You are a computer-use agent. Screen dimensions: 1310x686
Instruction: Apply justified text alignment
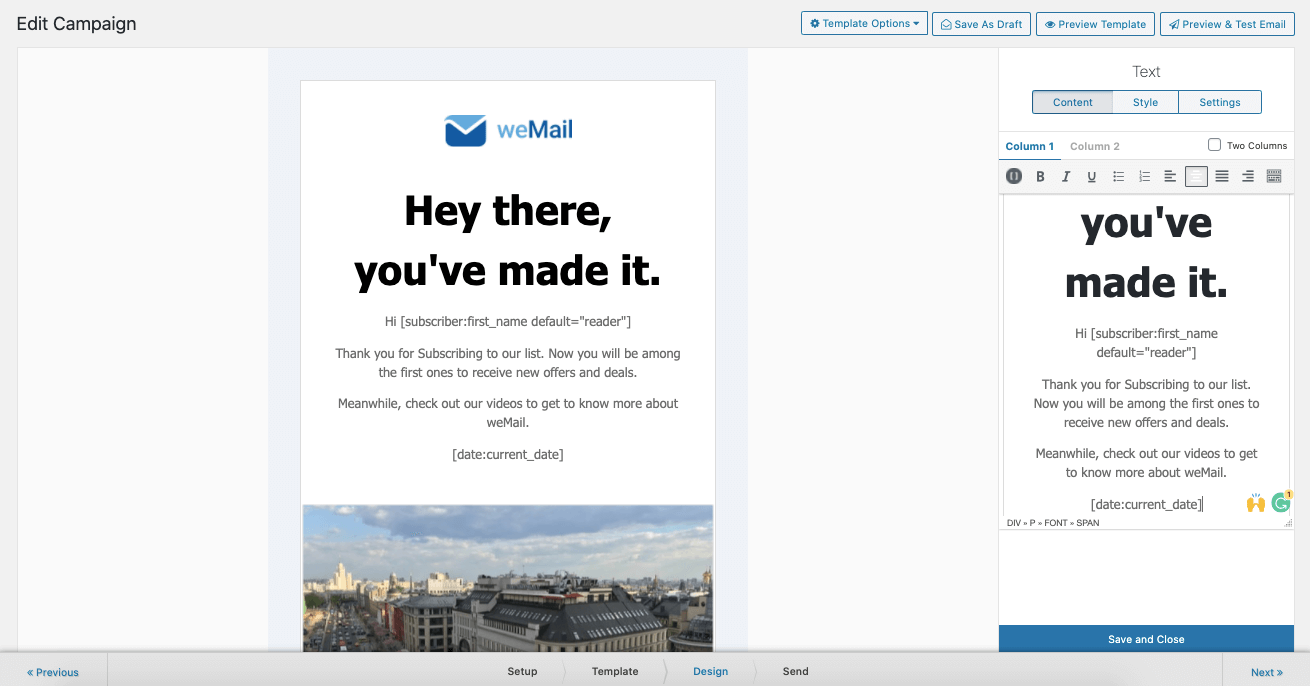tap(1222, 176)
